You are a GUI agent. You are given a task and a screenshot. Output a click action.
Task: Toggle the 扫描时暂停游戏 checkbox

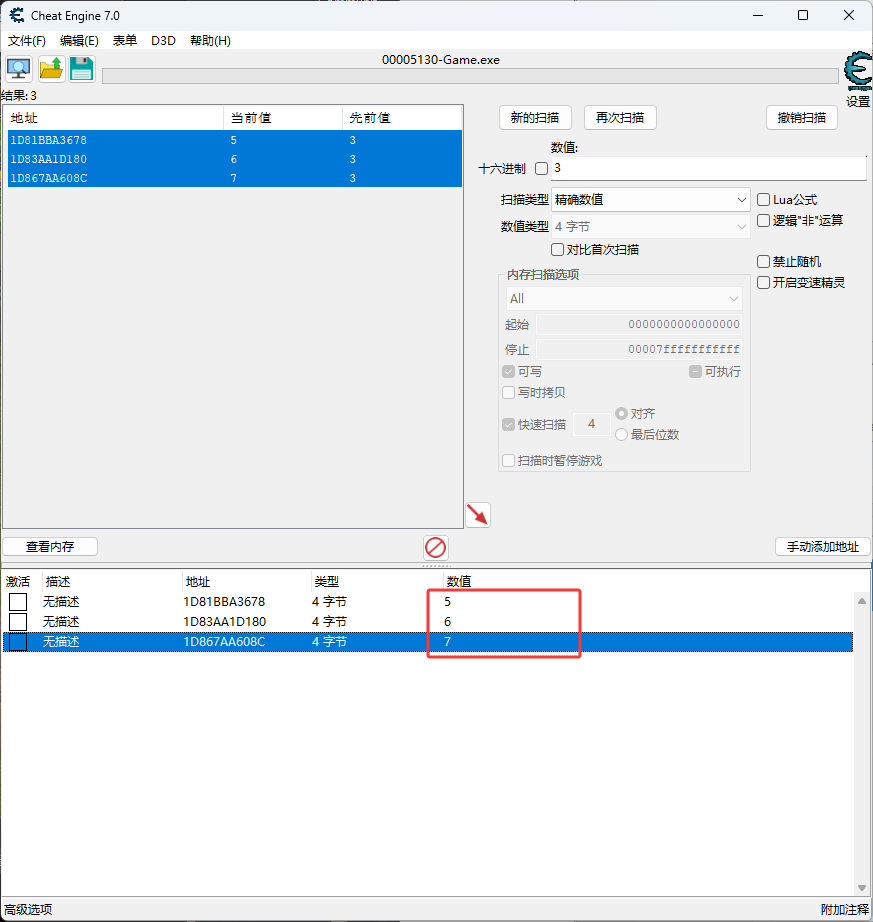[509, 460]
